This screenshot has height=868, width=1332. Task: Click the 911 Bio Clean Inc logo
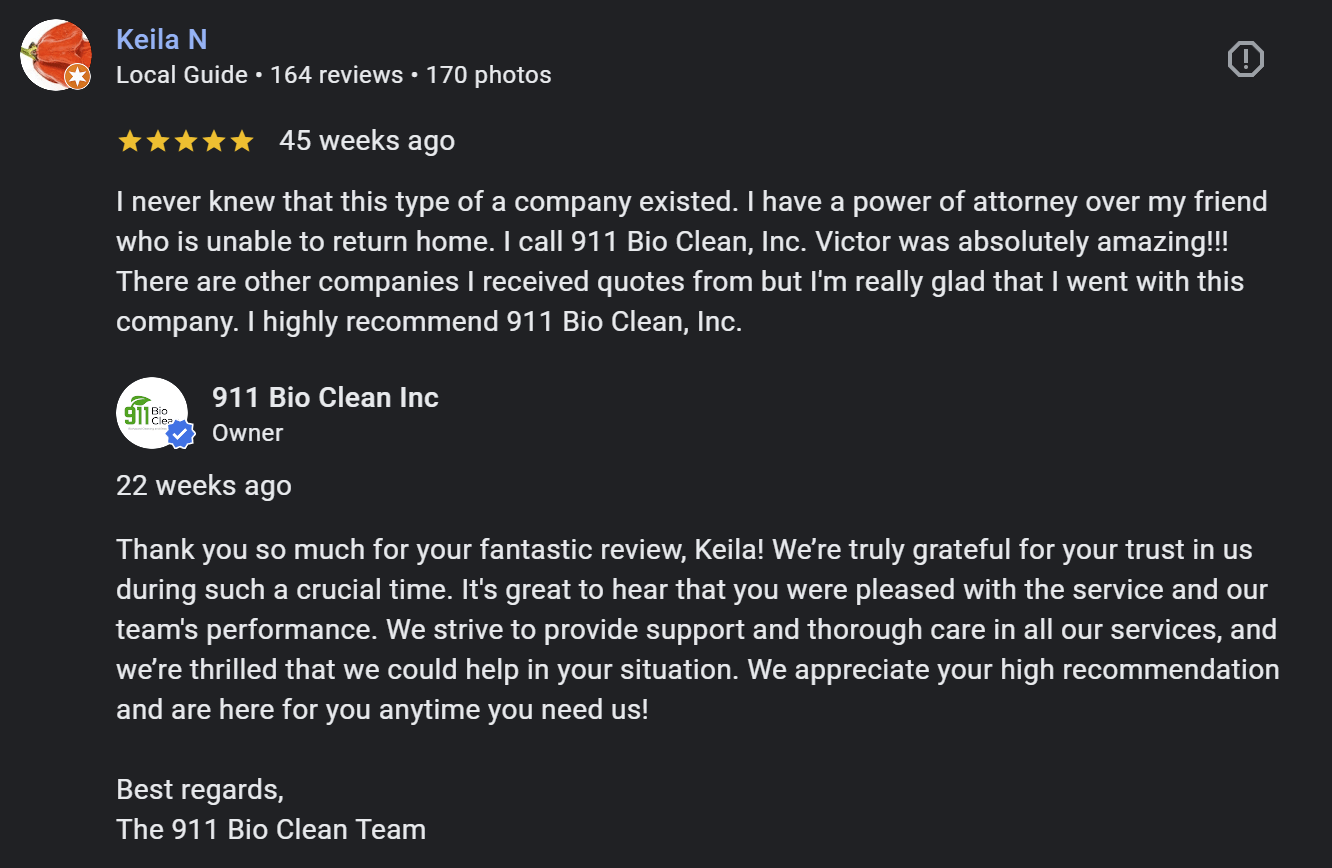coord(151,412)
